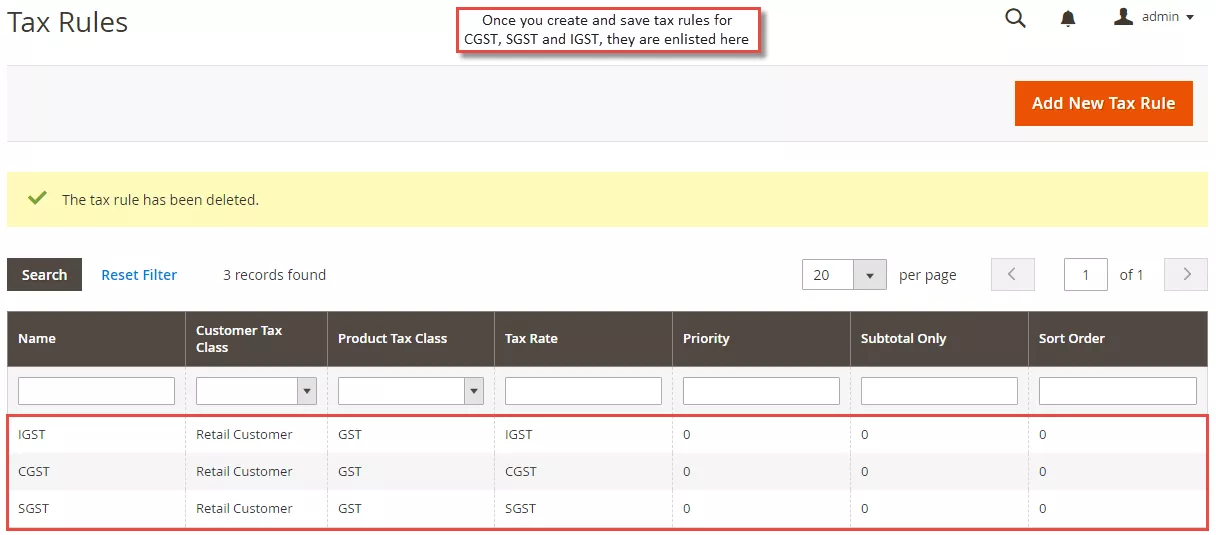Open Customer Tax Class filter dropdown

(x=256, y=391)
